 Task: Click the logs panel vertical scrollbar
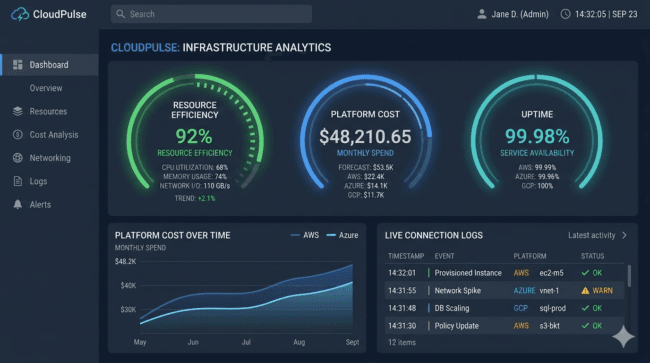point(629,276)
